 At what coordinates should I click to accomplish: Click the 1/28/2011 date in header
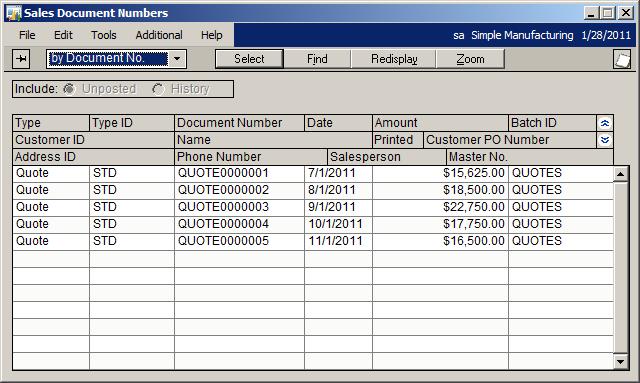(606, 35)
